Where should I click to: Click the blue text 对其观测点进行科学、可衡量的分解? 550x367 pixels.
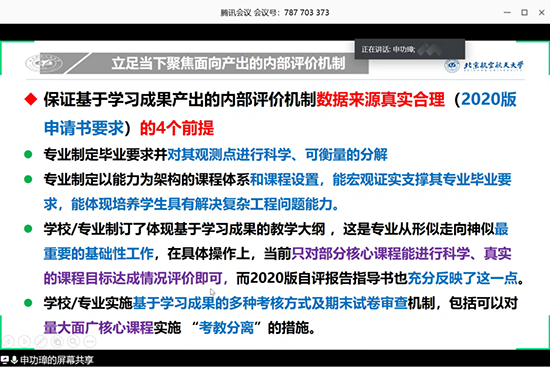click(277, 154)
